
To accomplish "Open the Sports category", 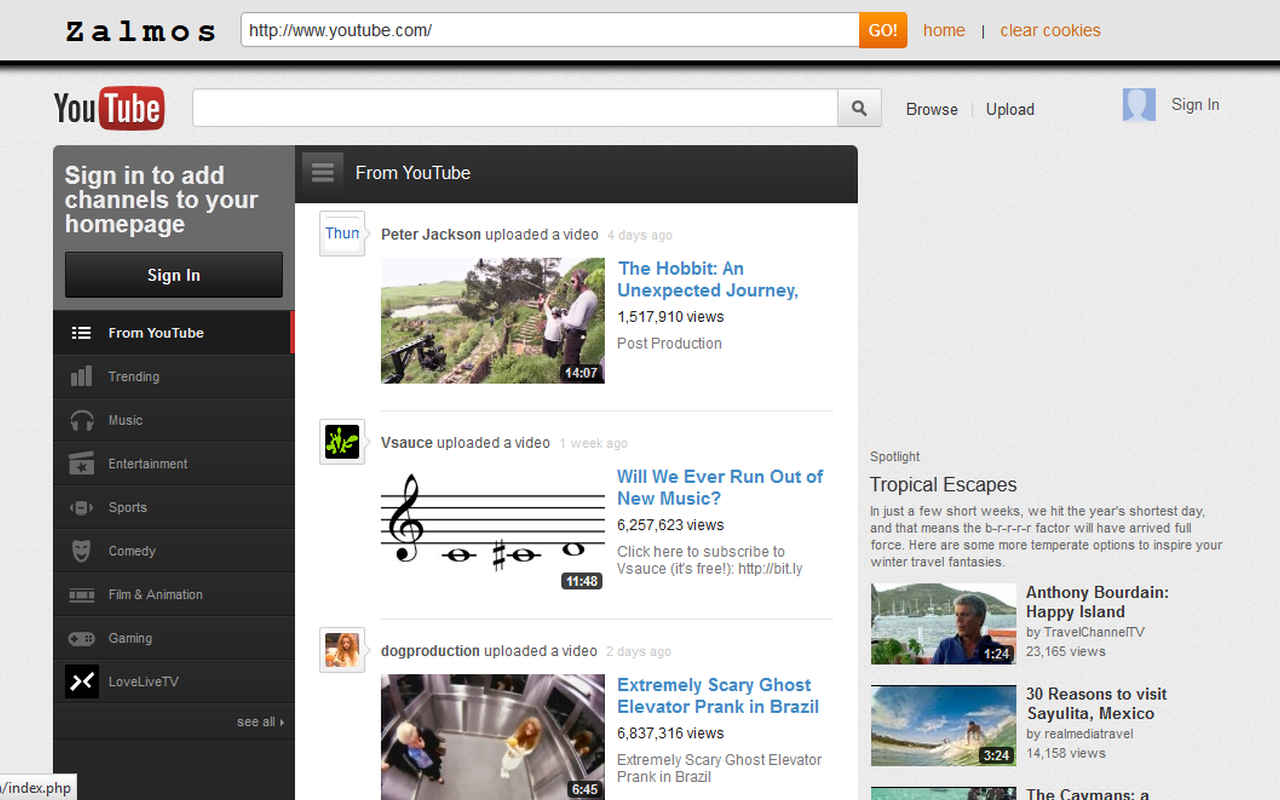I will click(x=174, y=507).
